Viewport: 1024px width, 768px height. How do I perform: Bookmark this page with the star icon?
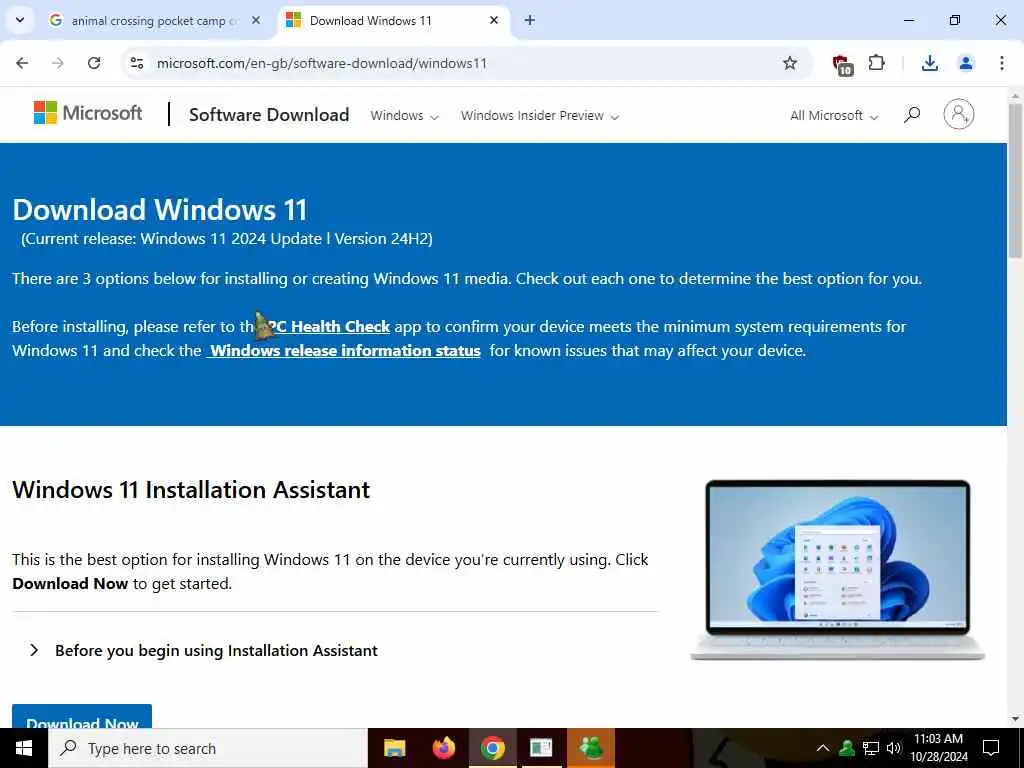(x=790, y=63)
